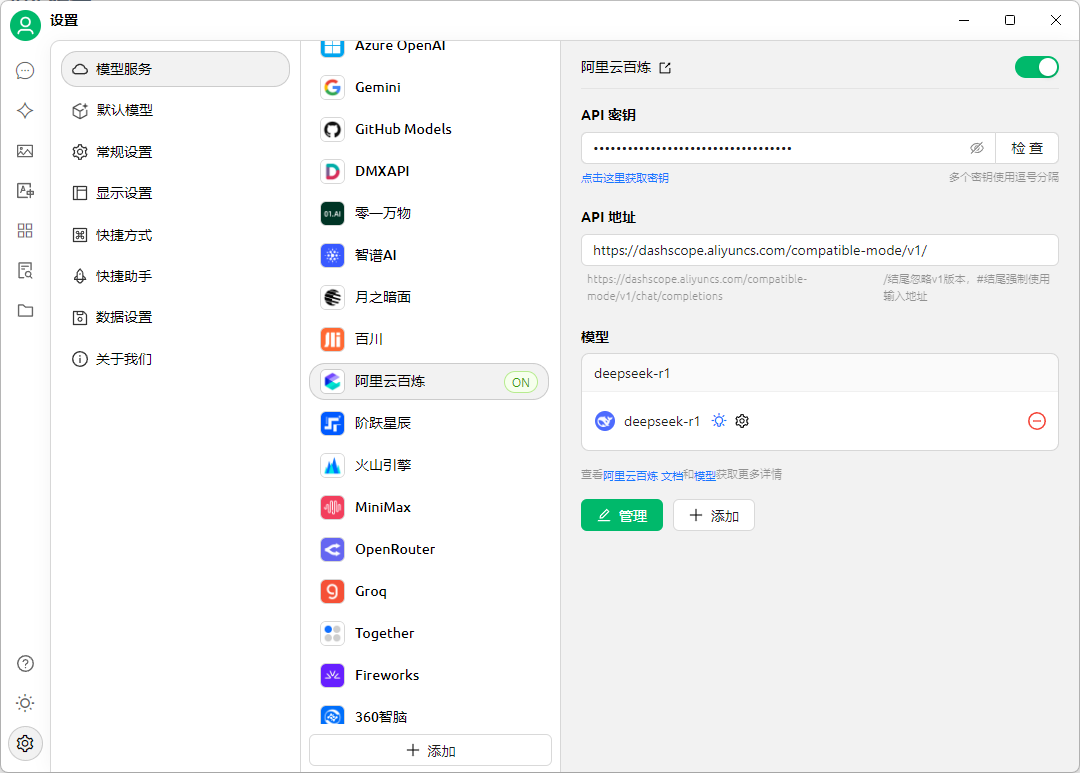Image resolution: width=1080 pixels, height=773 pixels.
Task: Open the image painting sidebar icon
Action: coord(25,151)
